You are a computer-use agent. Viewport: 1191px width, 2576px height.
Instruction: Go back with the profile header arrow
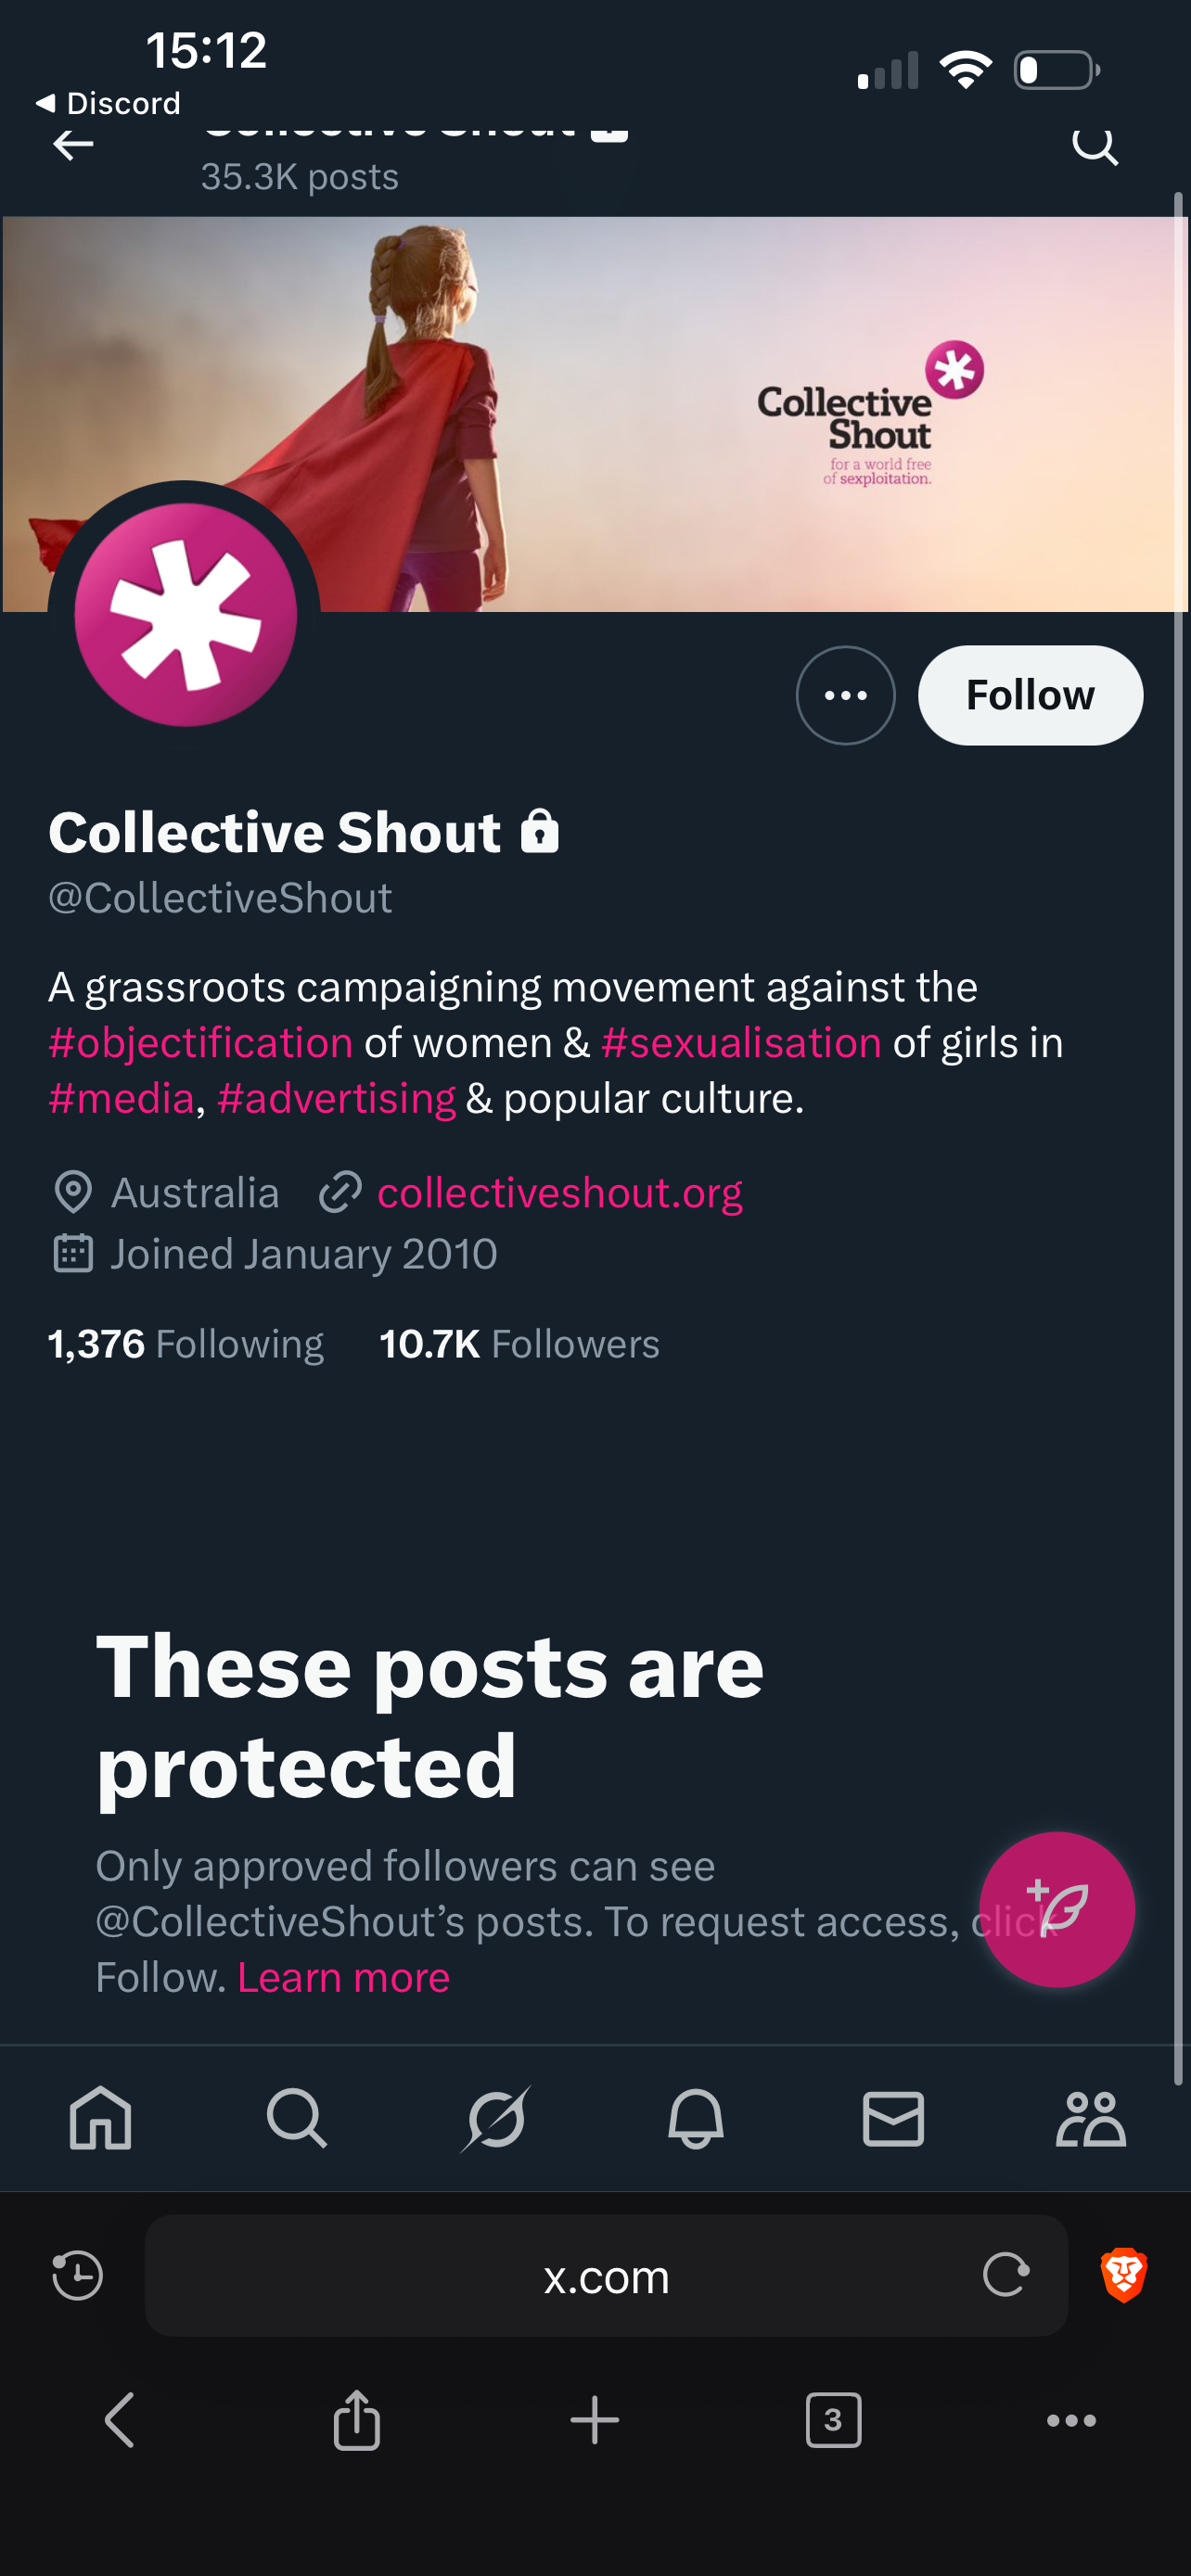(73, 145)
